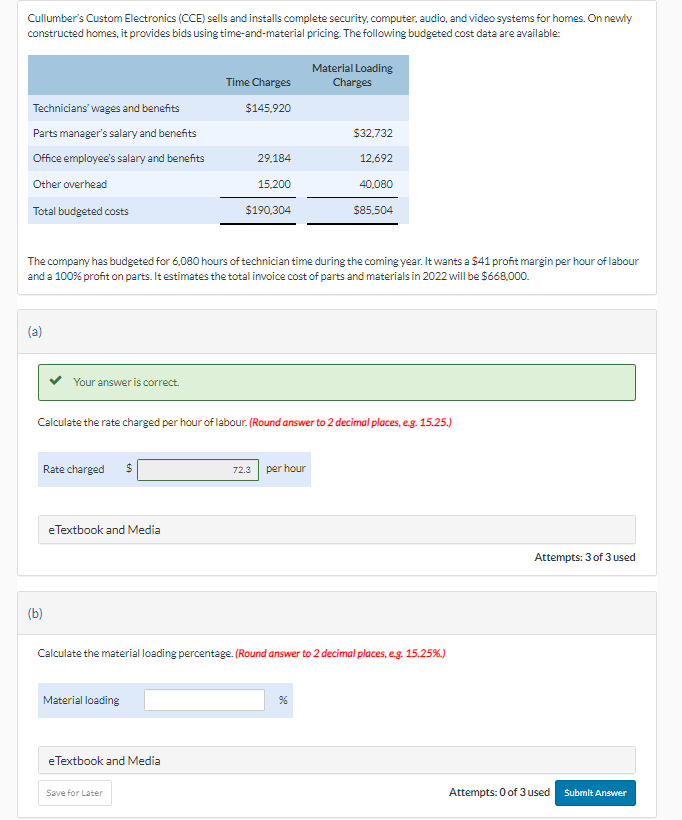This screenshot has width=682, height=820.
Task: Click the Material loading percentage input field
Action: [204, 700]
